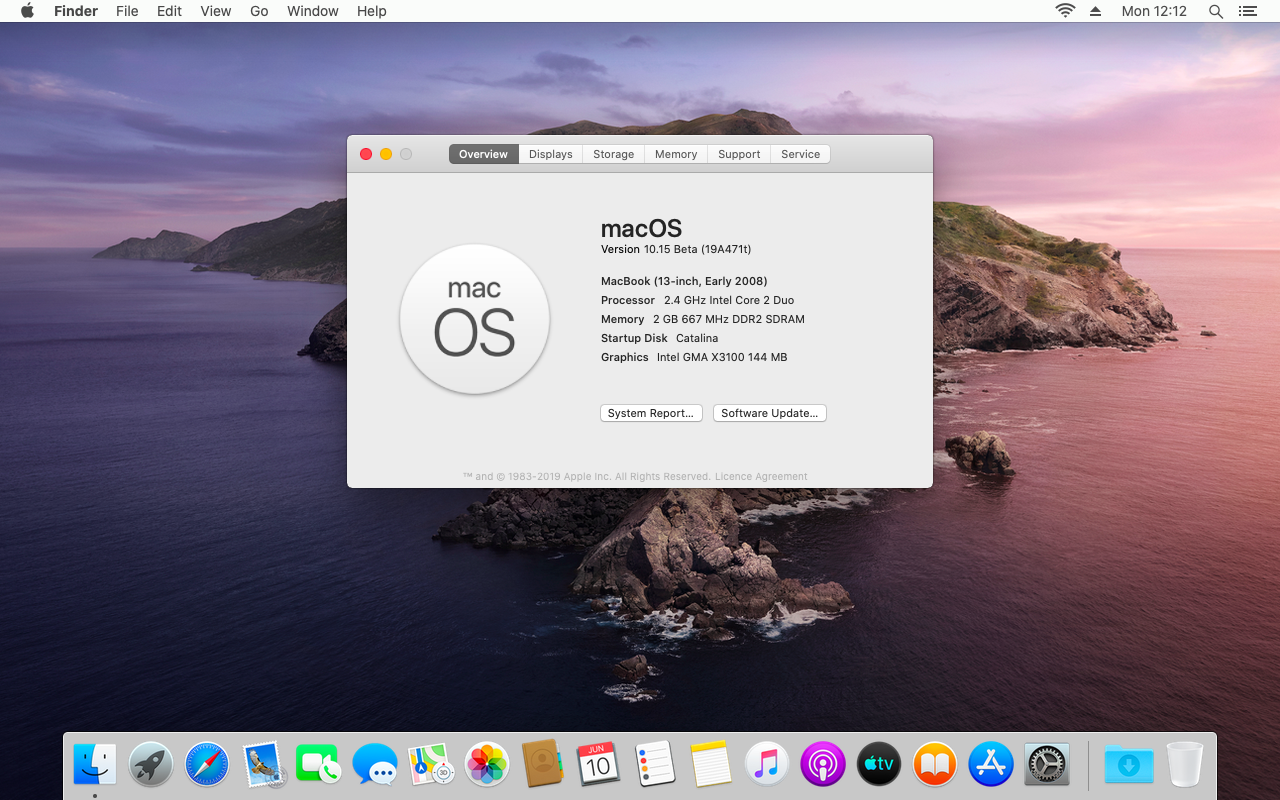Open Safari compass icon in Dock
This screenshot has height=800, width=1280.
[207, 765]
